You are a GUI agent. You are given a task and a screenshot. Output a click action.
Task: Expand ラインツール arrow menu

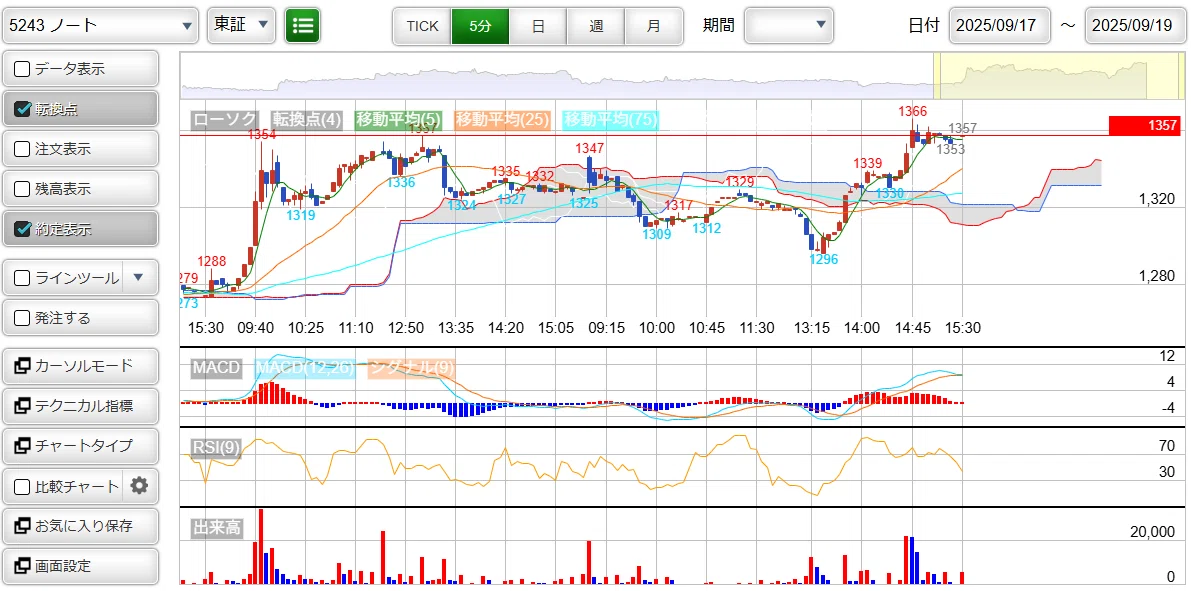tap(137, 278)
